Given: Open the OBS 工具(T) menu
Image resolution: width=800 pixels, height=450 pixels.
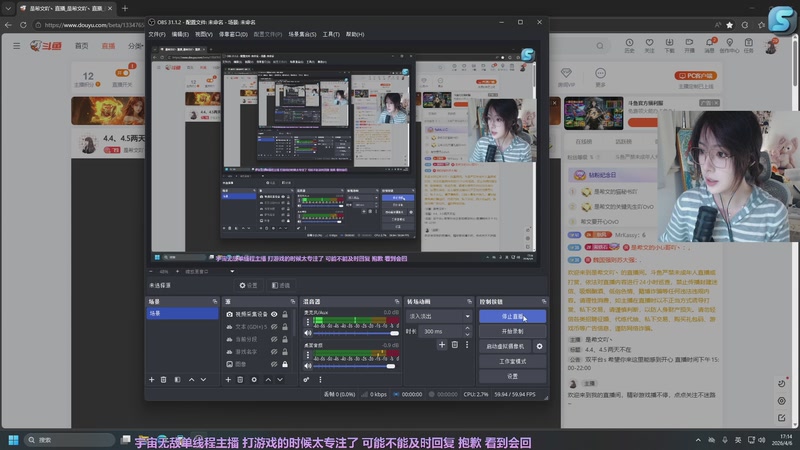Looking at the screenshot, I should tap(331, 35).
